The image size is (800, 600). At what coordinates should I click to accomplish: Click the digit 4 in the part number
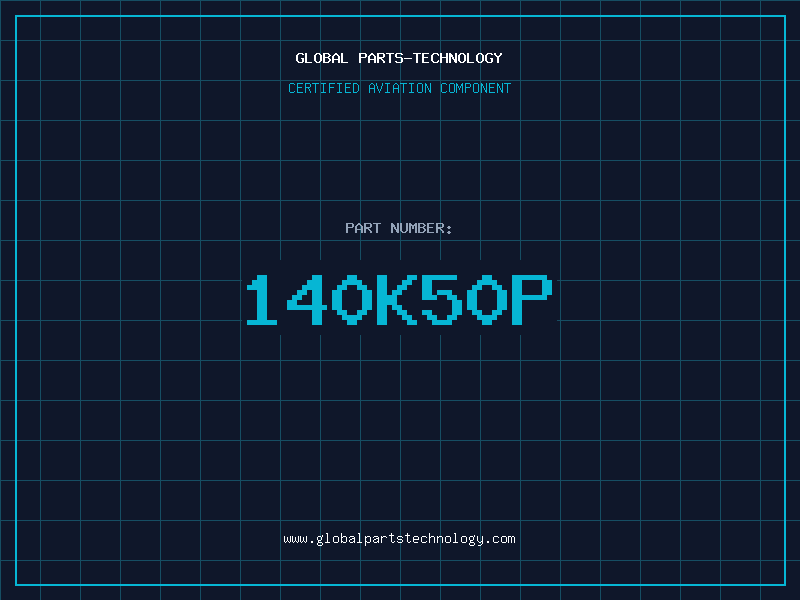pyautogui.click(x=307, y=299)
